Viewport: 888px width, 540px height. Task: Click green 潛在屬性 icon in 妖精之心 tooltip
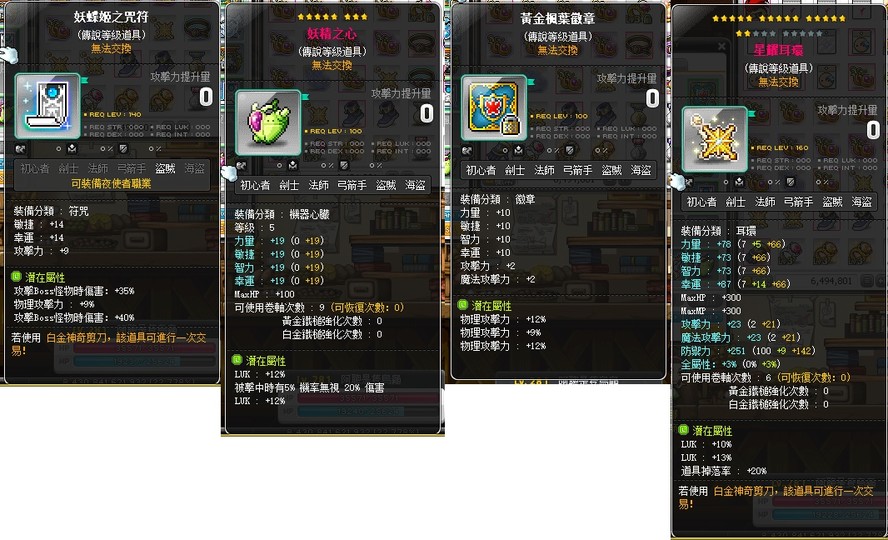pos(237,360)
